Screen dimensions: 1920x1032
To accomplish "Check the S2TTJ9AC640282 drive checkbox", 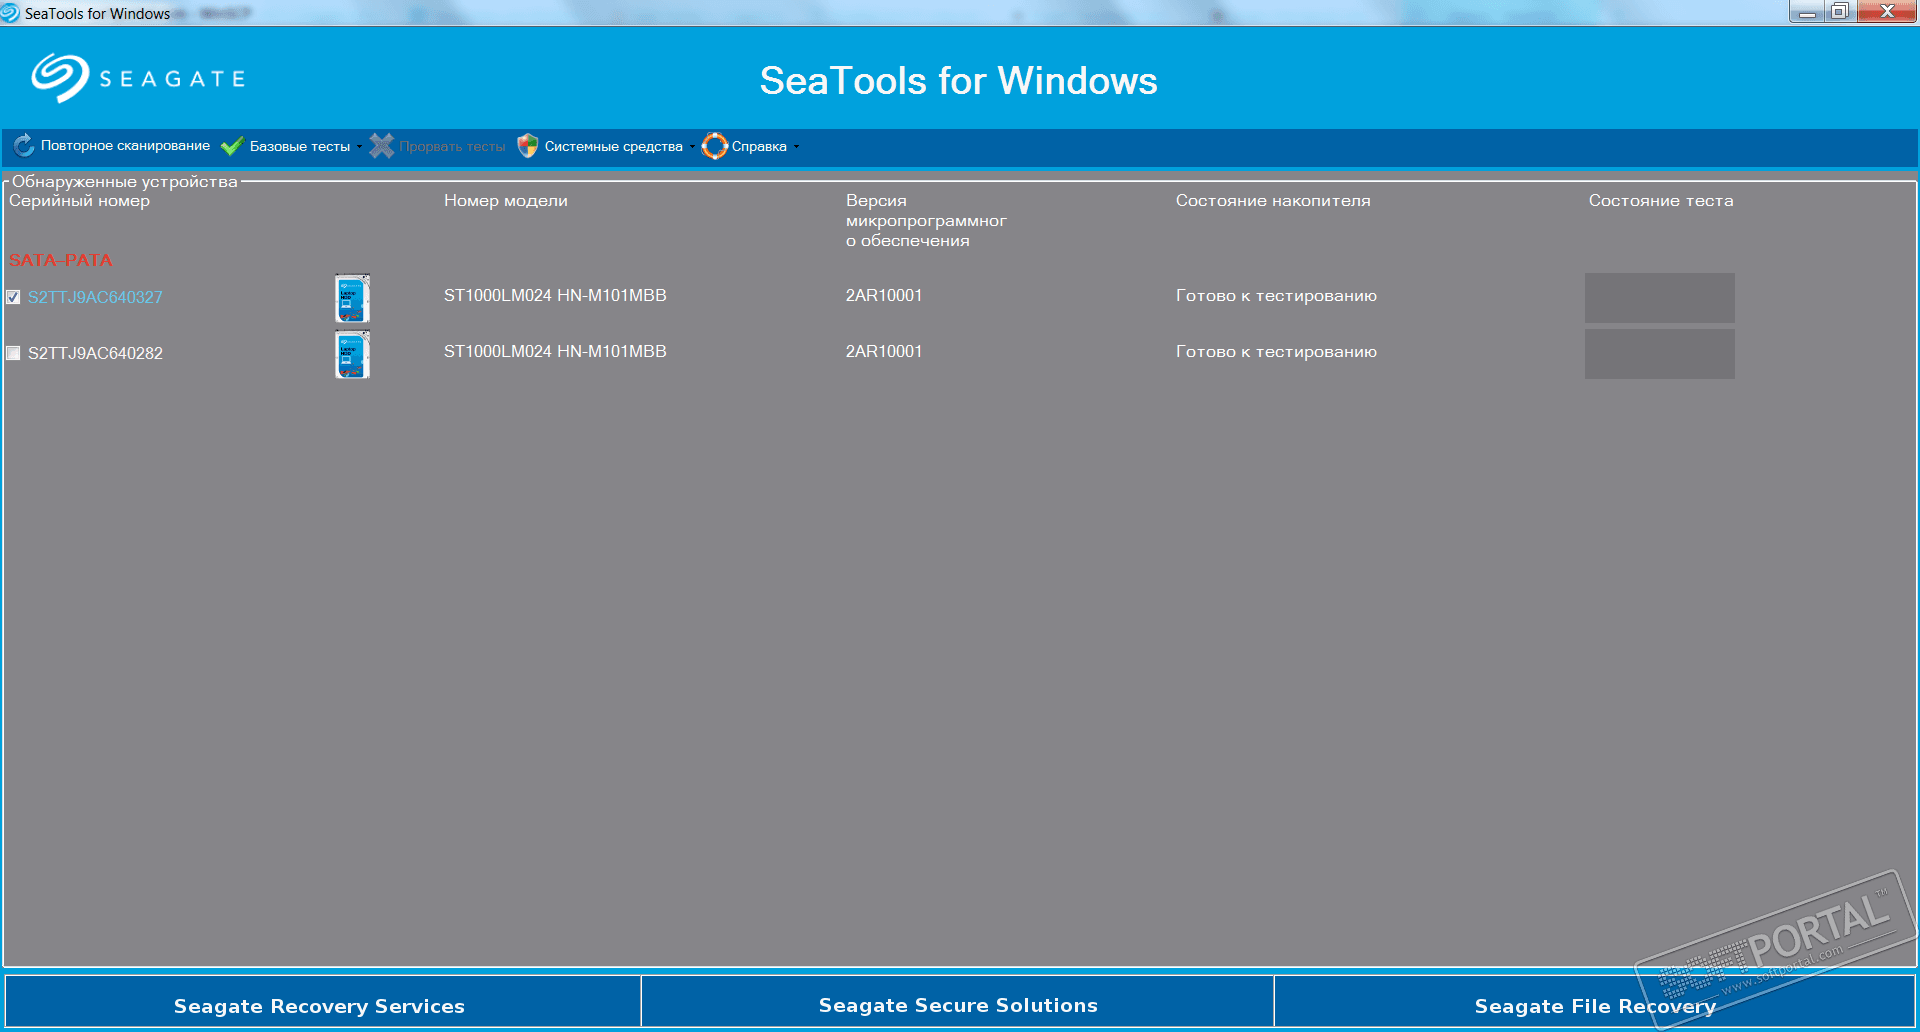I will tap(13, 353).
